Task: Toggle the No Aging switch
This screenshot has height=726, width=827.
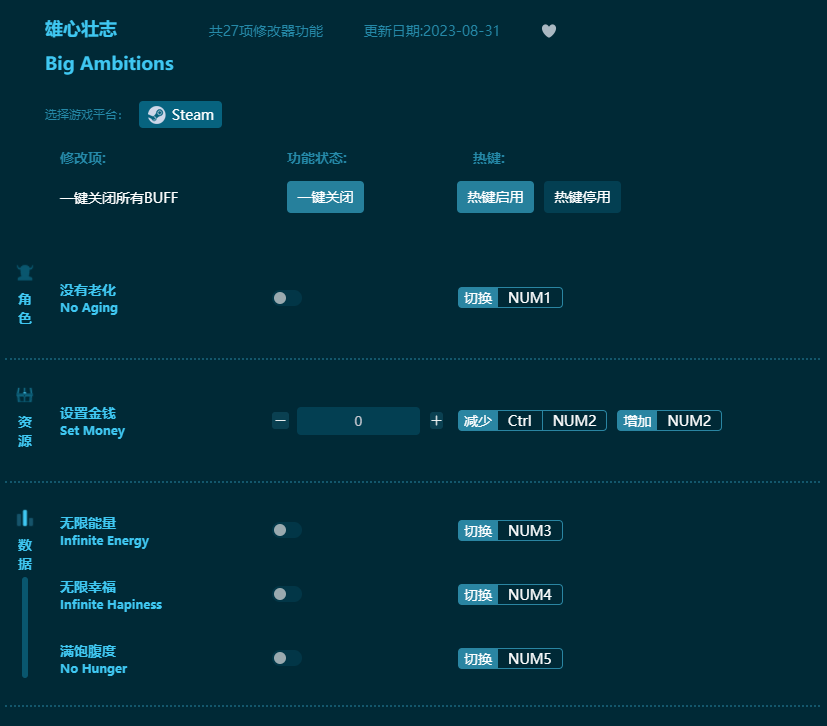Action: [x=288, y=297]
